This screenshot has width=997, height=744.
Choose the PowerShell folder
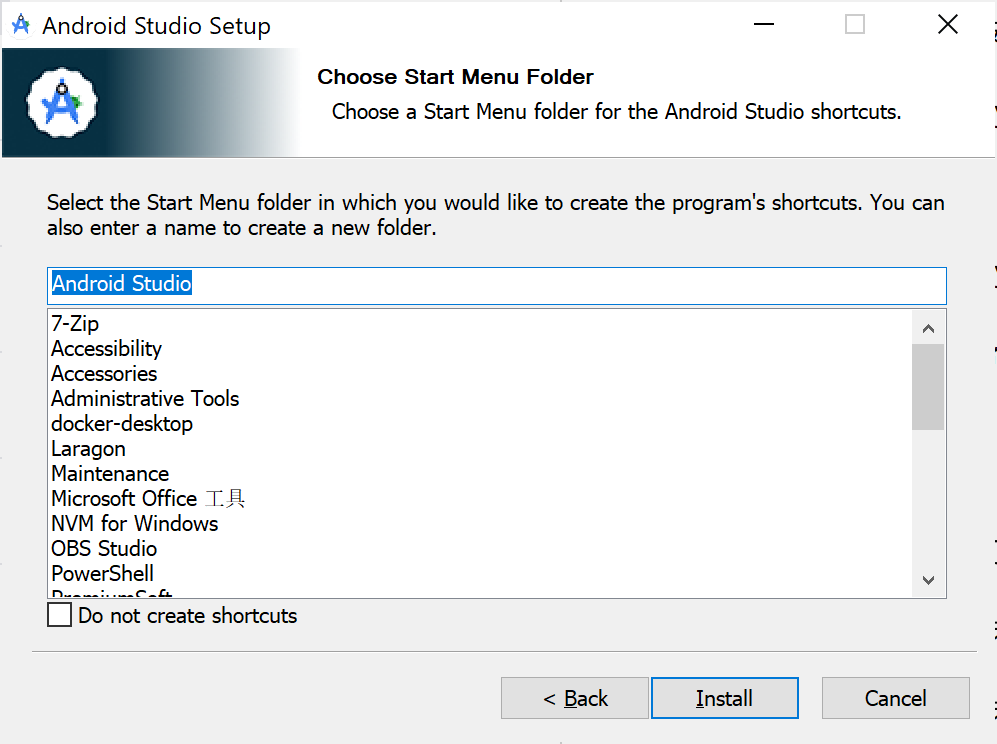[x=103, y=574]
